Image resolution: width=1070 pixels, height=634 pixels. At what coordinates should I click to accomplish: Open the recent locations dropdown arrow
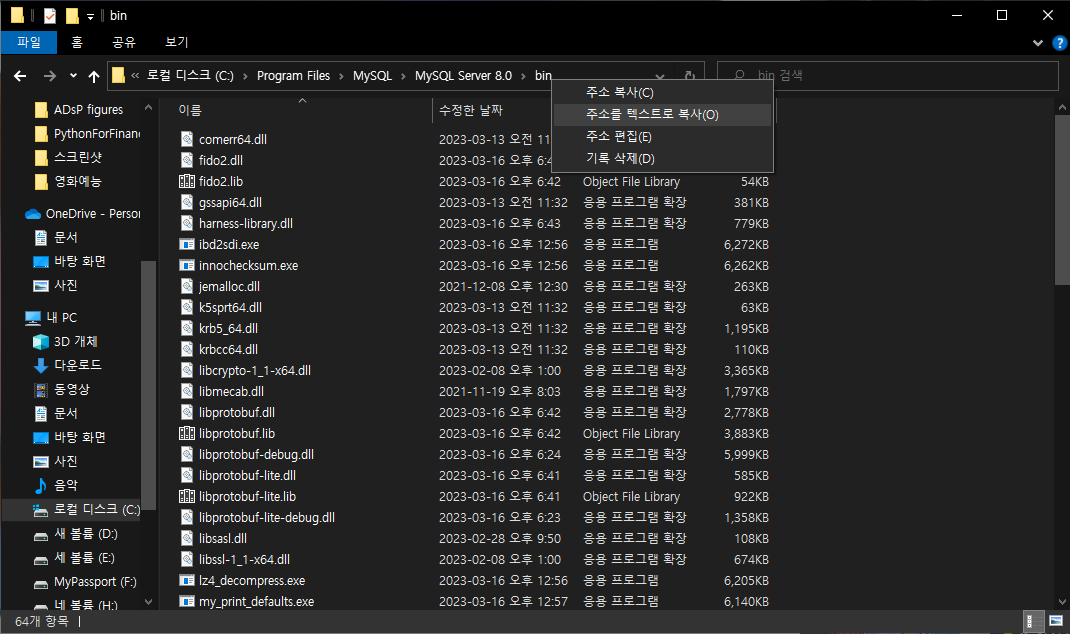[73, 76]
